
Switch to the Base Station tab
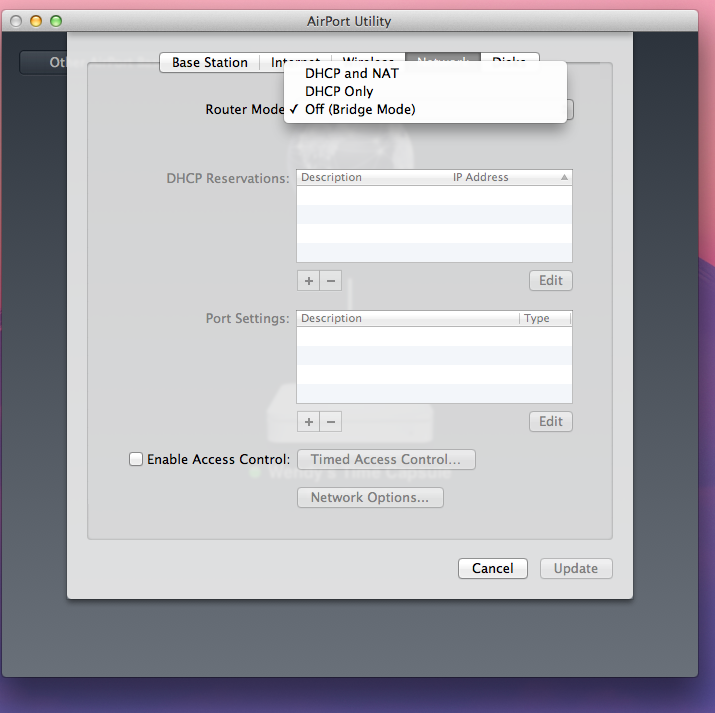[x=210, y=62]
